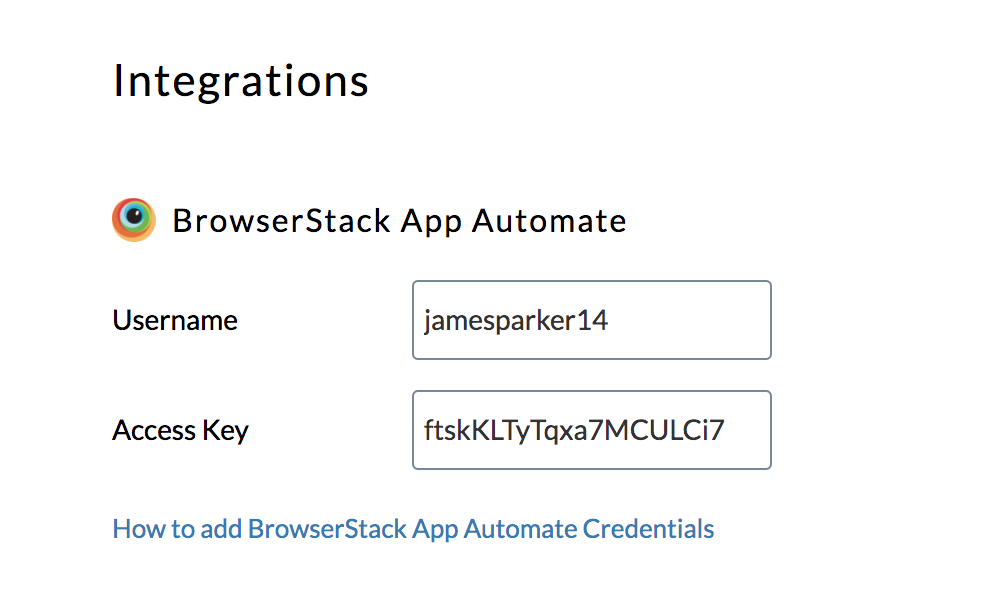The height and width of the screenshot is (590, 996).
Task: Click inside the Username input field
Action: click(591, 320)
